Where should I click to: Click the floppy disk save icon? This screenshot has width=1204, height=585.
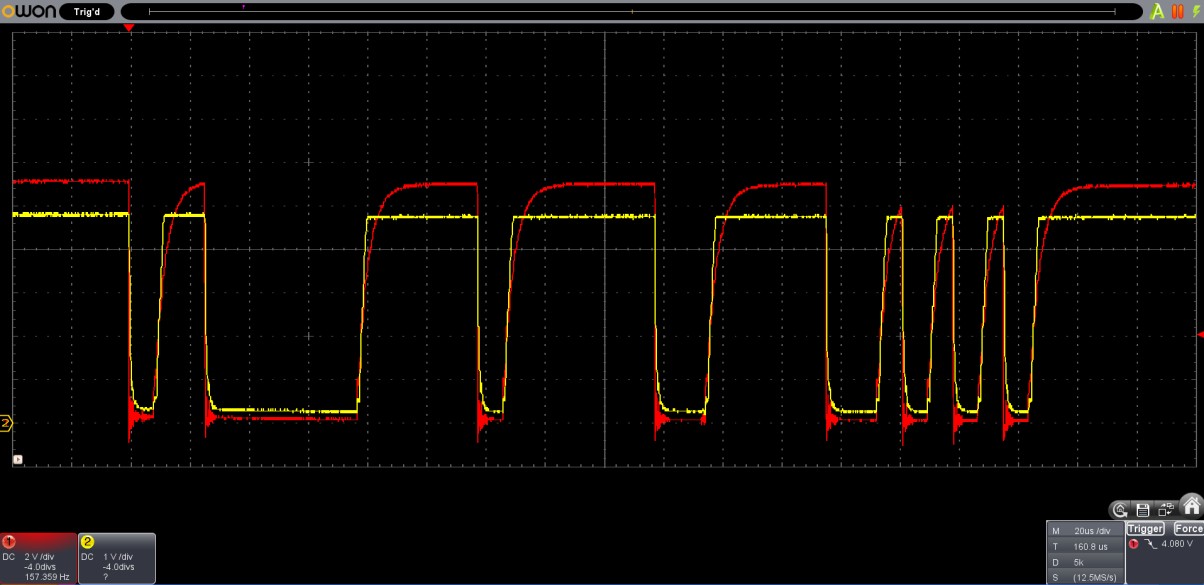[x=1143, y=509]
